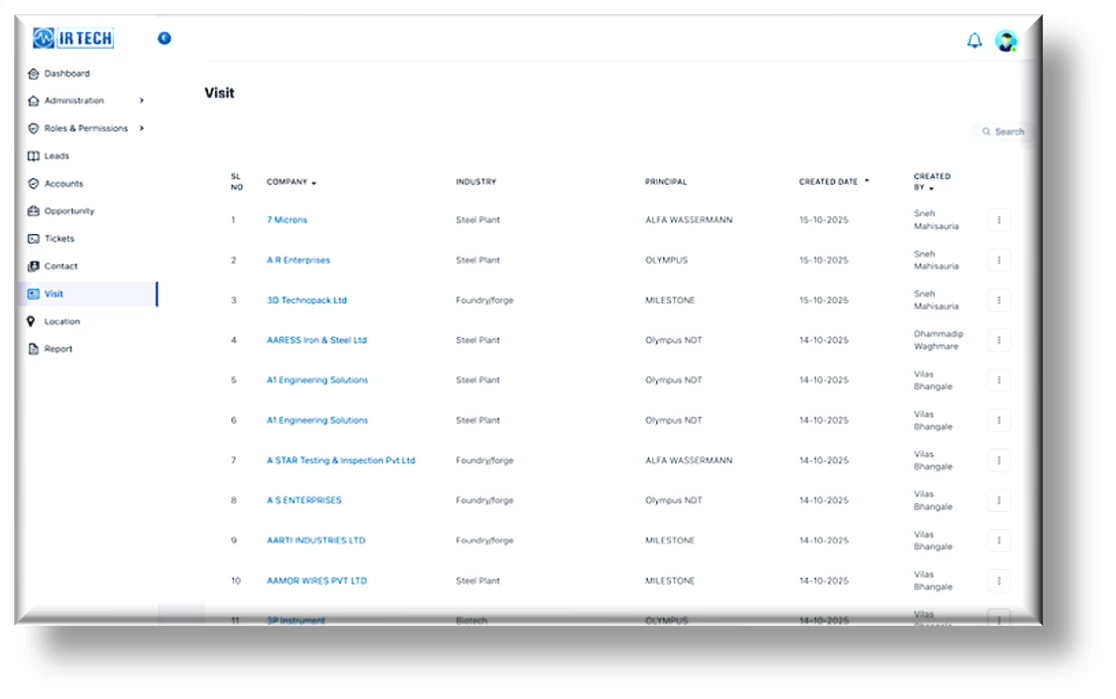Open Location menu item
The height and width of the screenshot is (699, 1116).
point(62,322)
